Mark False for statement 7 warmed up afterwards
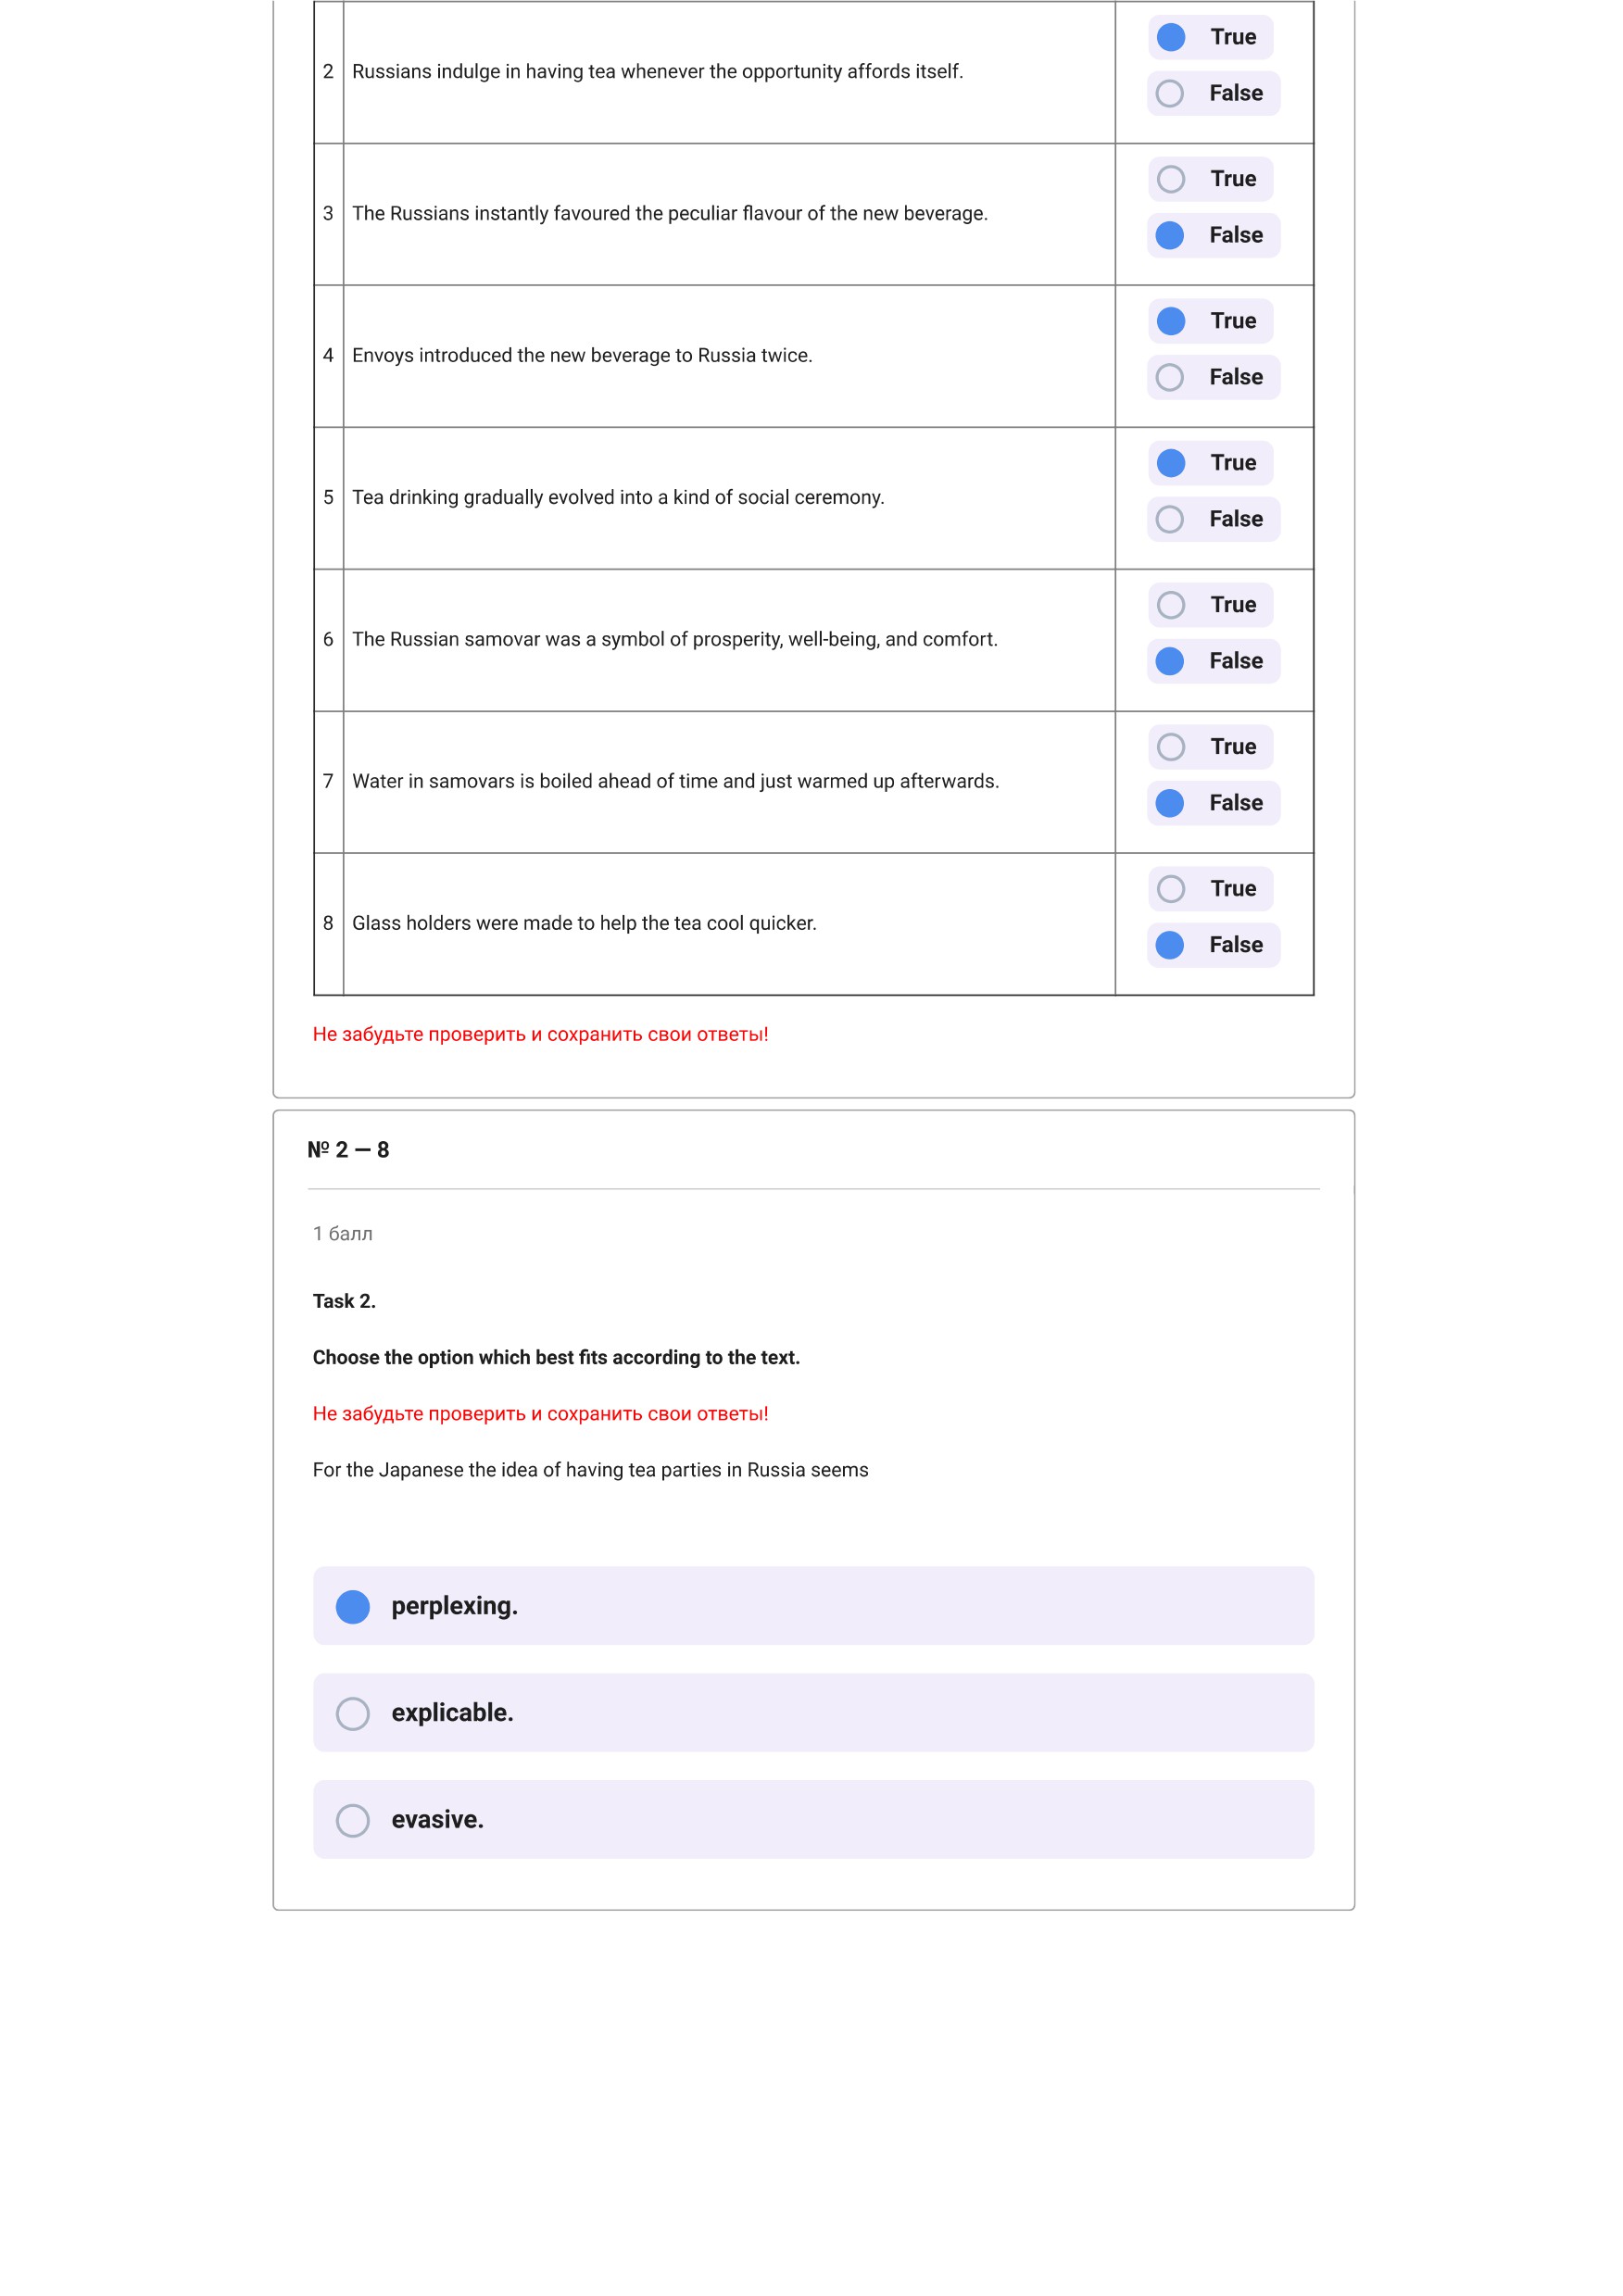Image resolution: width=1623 pixels, height=2296 pixels. coord(1212,803)
